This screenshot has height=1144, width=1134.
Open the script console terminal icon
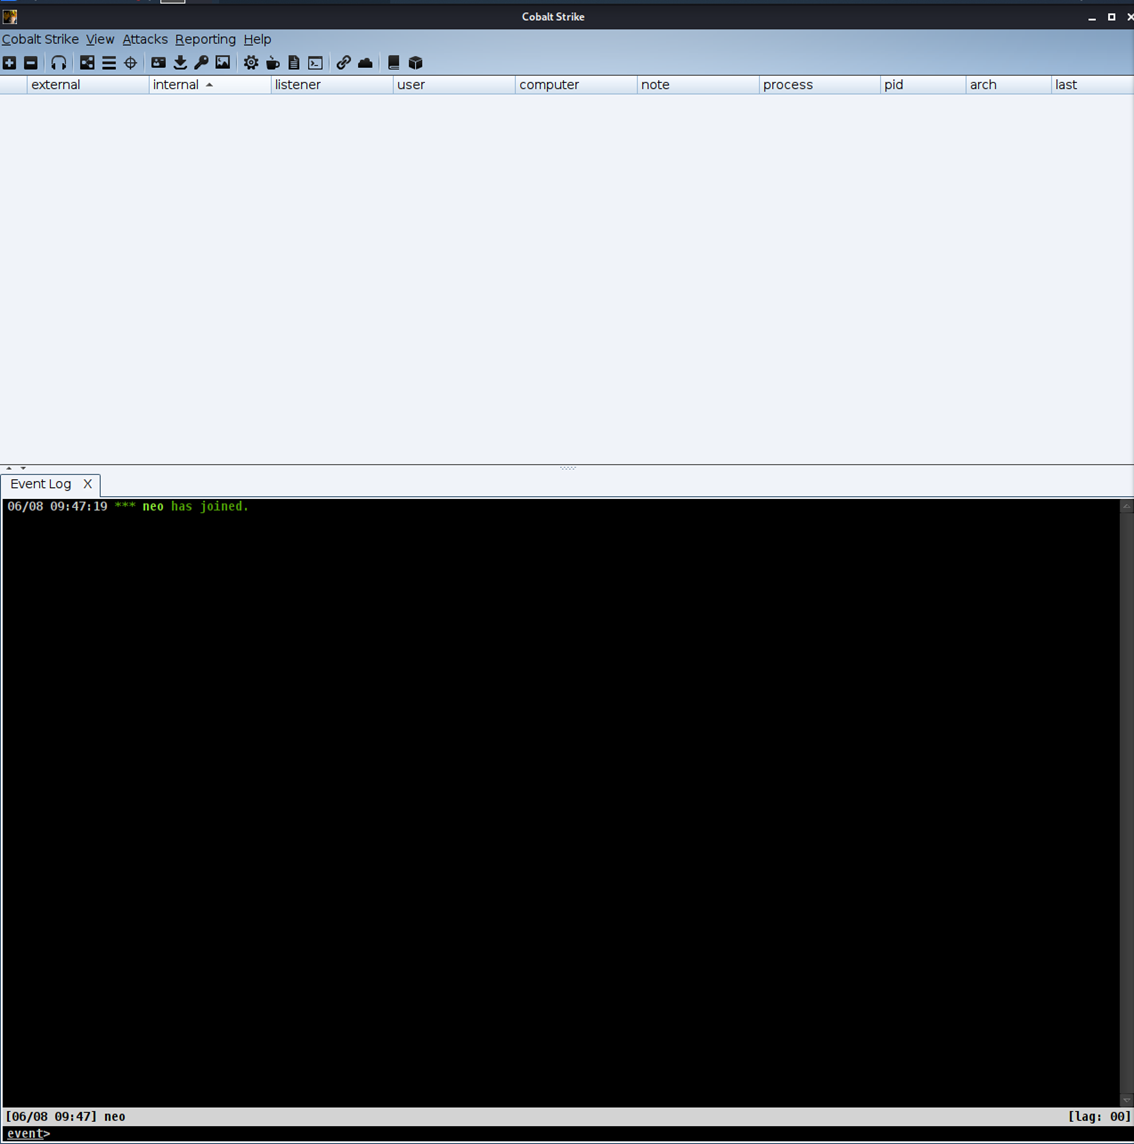(x=315, y=63)
